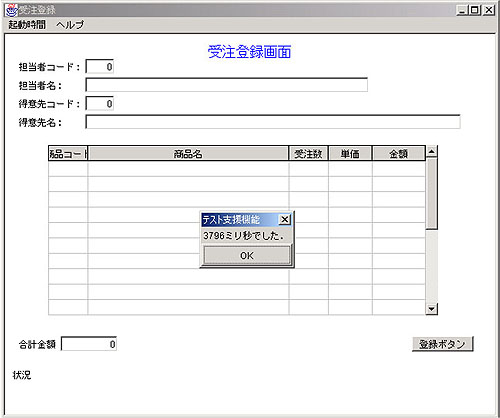Screen dimensions: 500x418
Task: Focus the 担当者名 text field
Action: point(227,85)
